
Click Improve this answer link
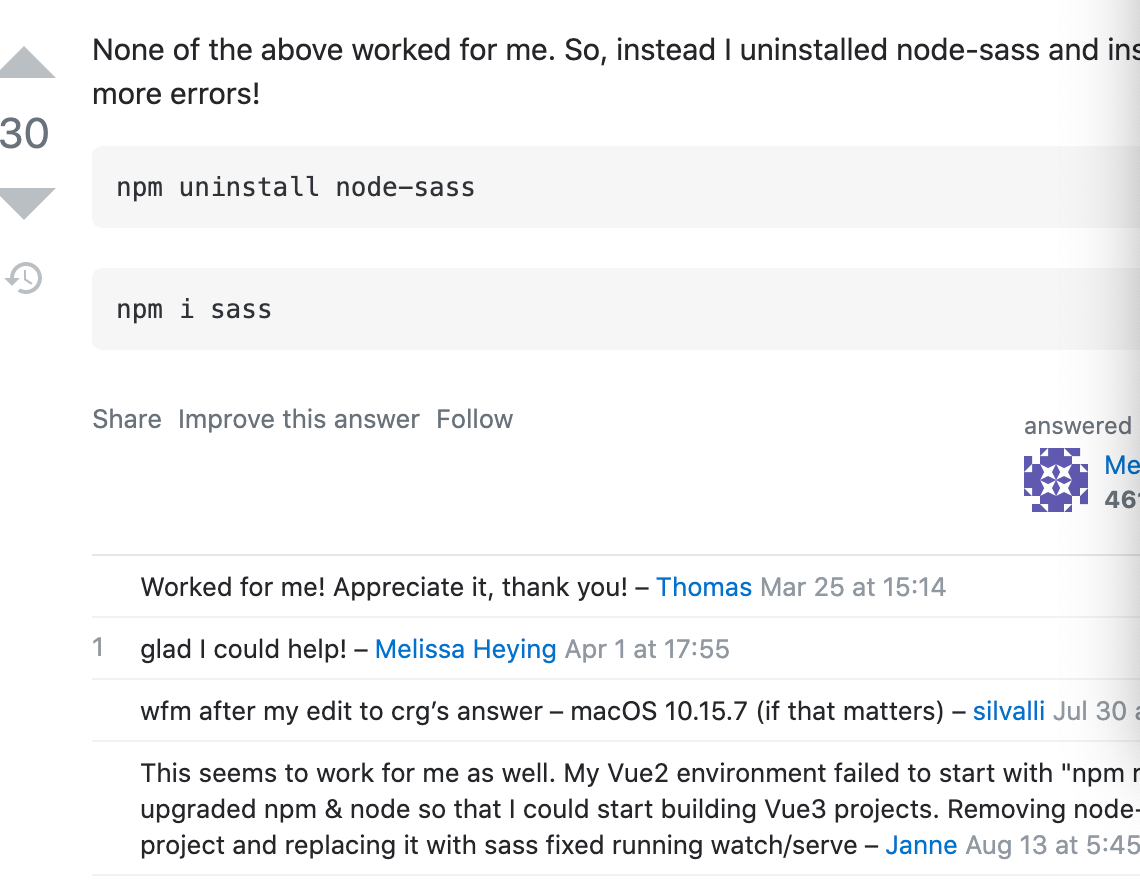pyautogui.click(x=298, y=419)
